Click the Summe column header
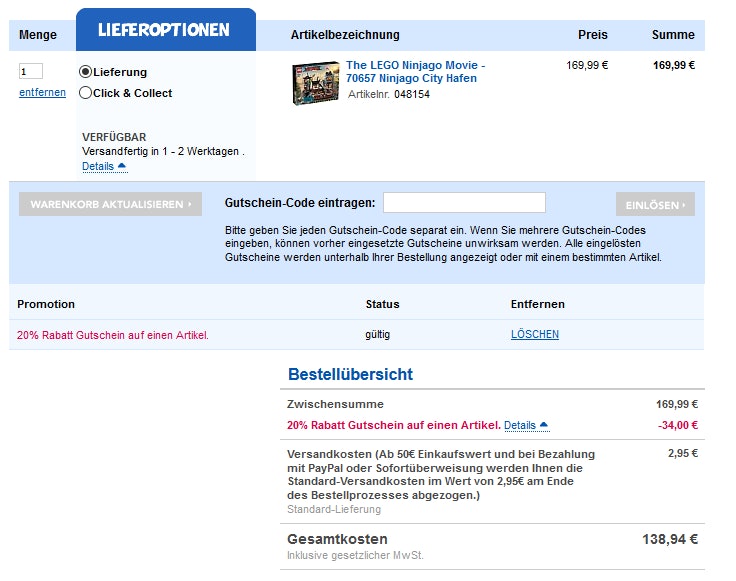Image resolution: width=736 pixels, height=581 pixels. [x=673, y=35]
